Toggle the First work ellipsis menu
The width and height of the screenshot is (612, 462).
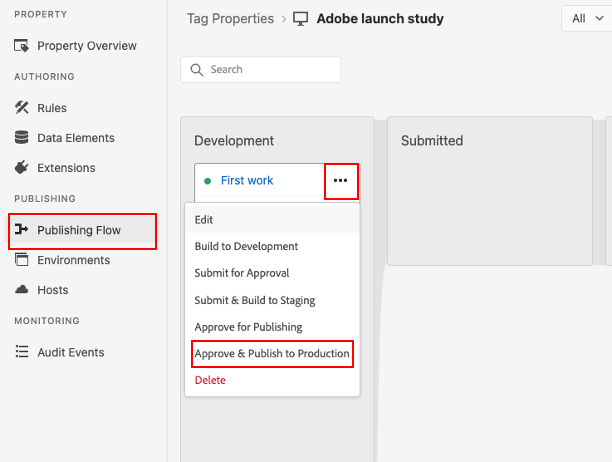(x=341, y=181)
